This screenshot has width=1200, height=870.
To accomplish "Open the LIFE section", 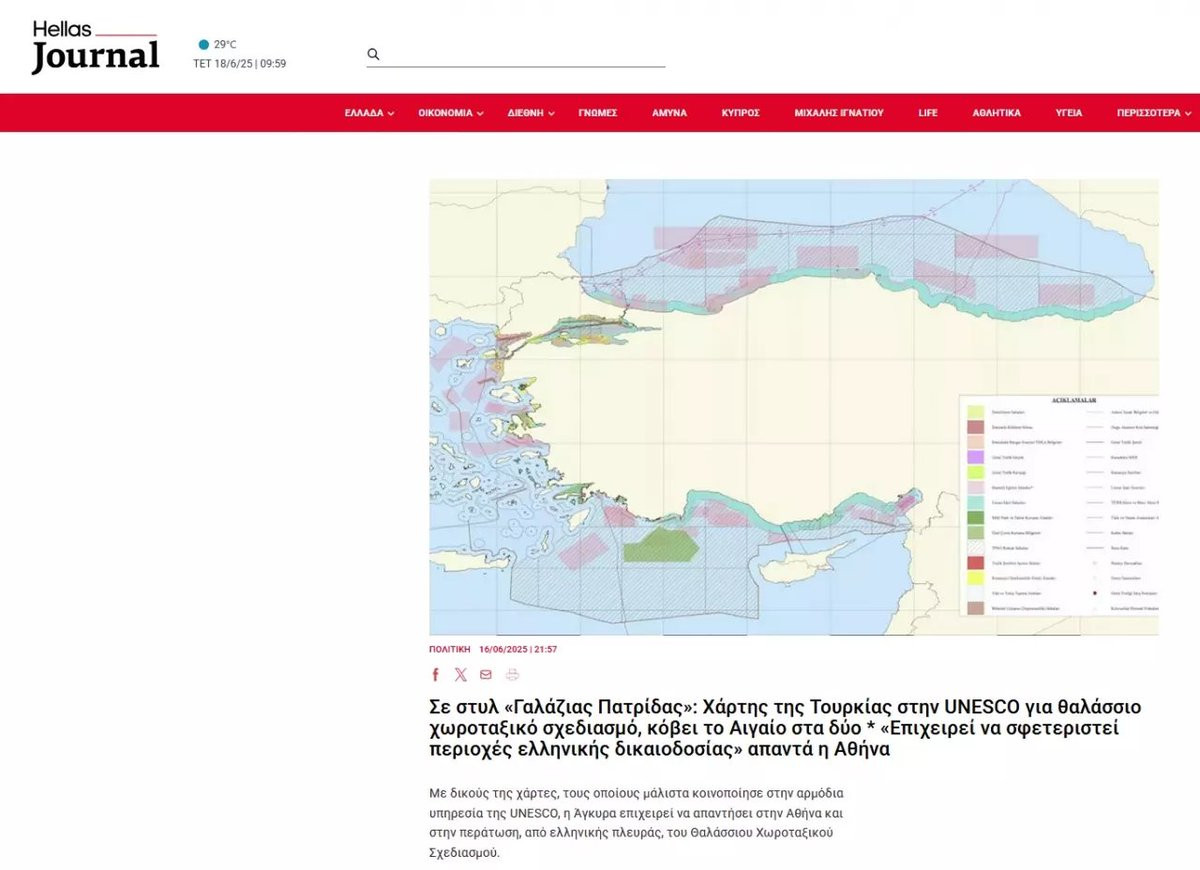I will pos(928,113).
